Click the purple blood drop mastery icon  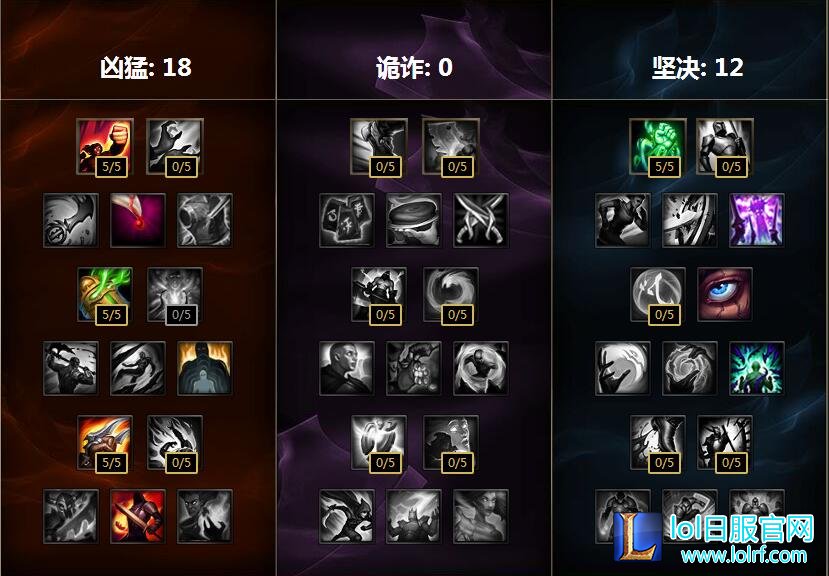pyautogui.click(x=137, y=220)
